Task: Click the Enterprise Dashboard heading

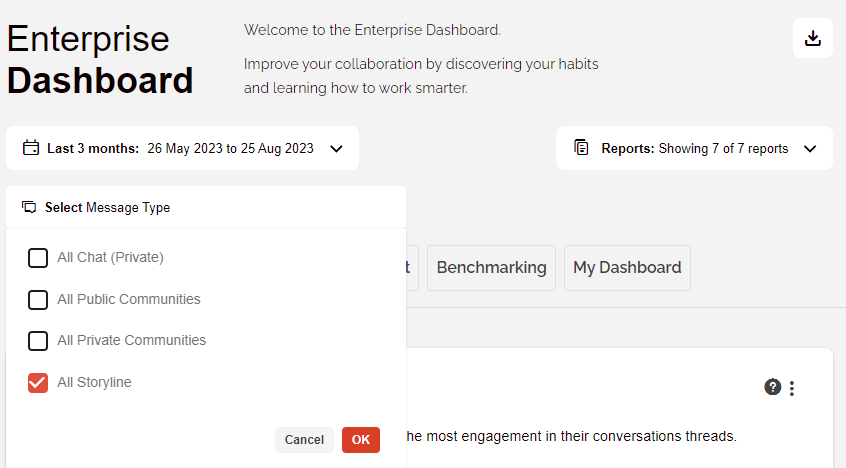Action: click(x=100, y=59)
